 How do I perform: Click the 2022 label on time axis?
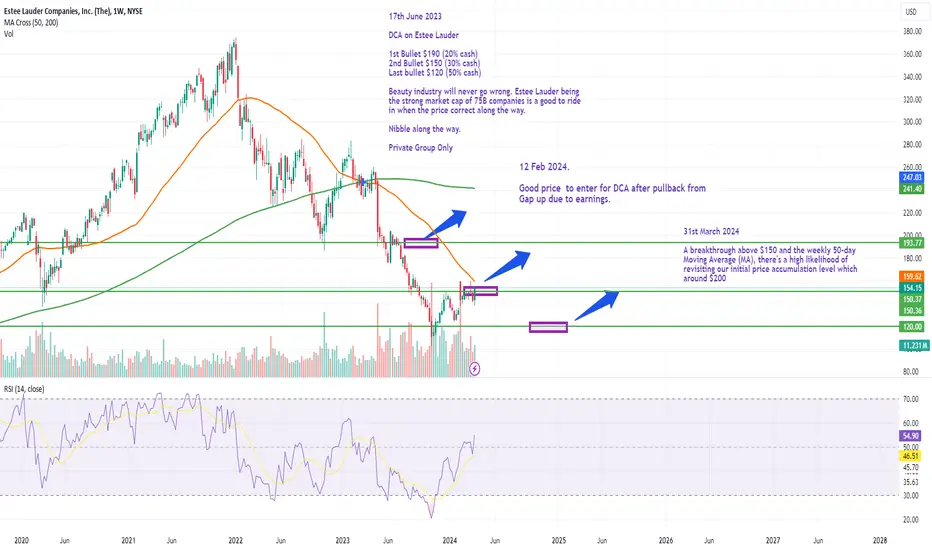pos(235,540)
